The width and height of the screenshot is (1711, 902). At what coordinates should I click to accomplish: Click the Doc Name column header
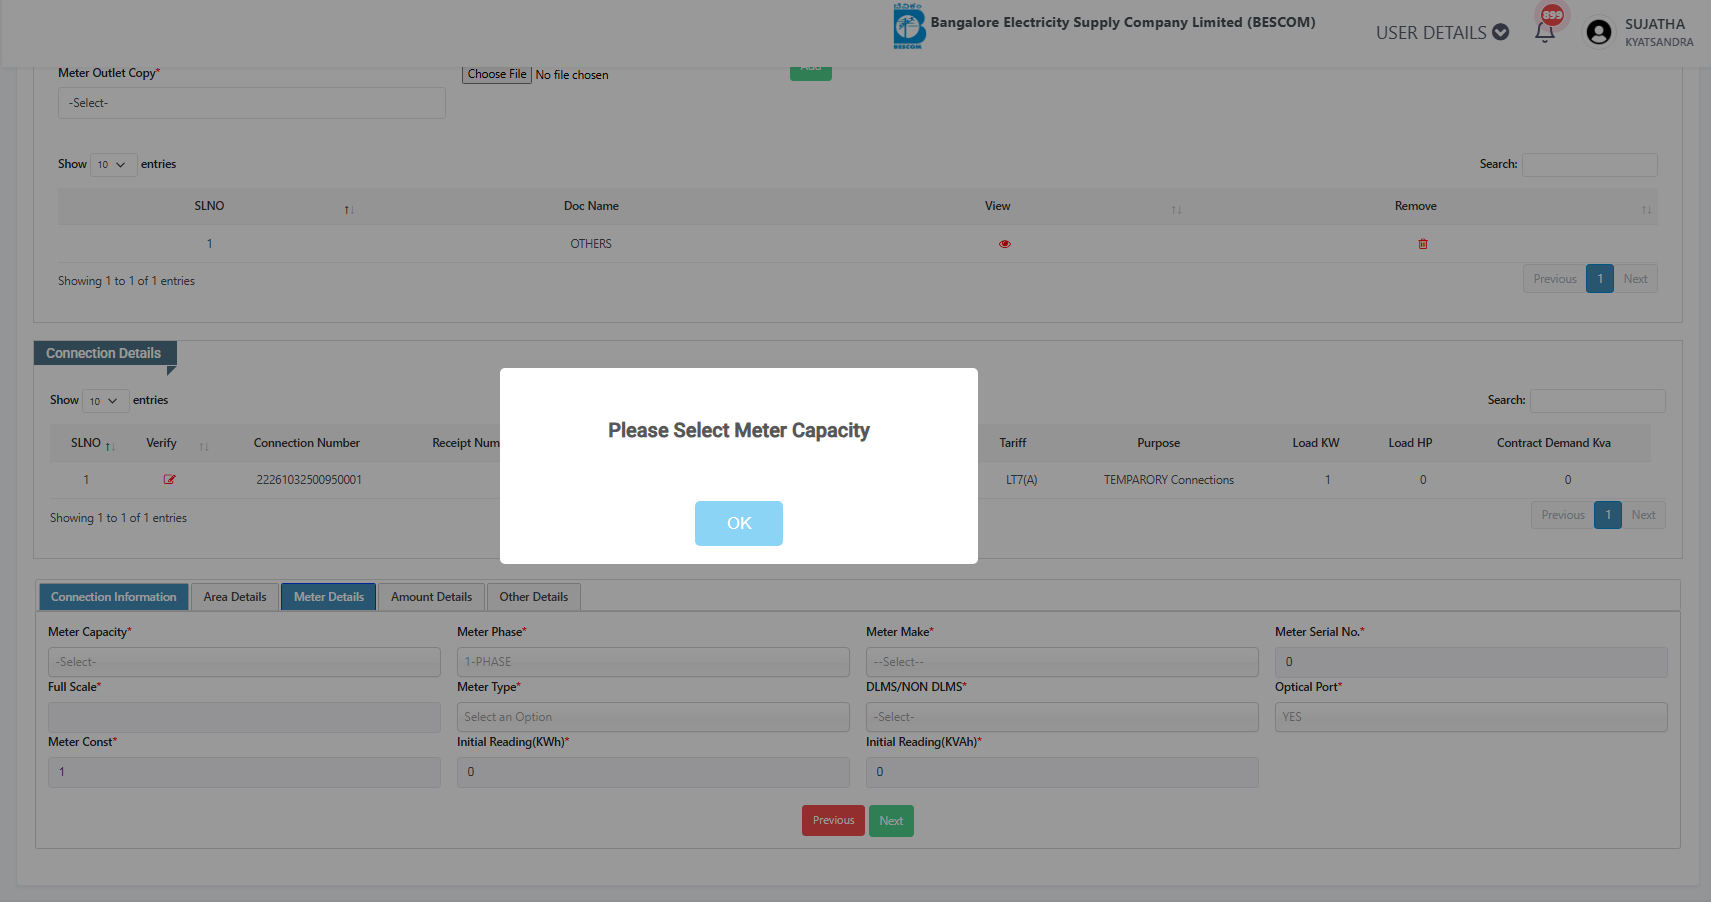591,206
